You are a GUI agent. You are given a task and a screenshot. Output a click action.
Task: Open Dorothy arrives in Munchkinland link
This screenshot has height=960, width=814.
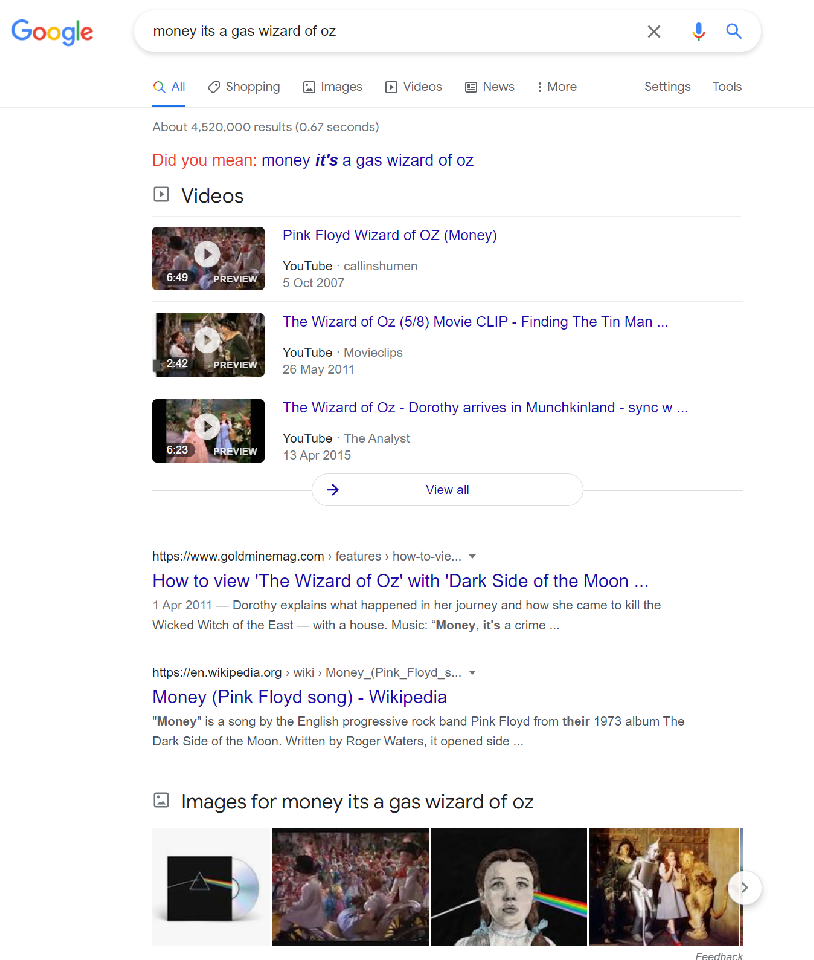[x=485, y=408]
